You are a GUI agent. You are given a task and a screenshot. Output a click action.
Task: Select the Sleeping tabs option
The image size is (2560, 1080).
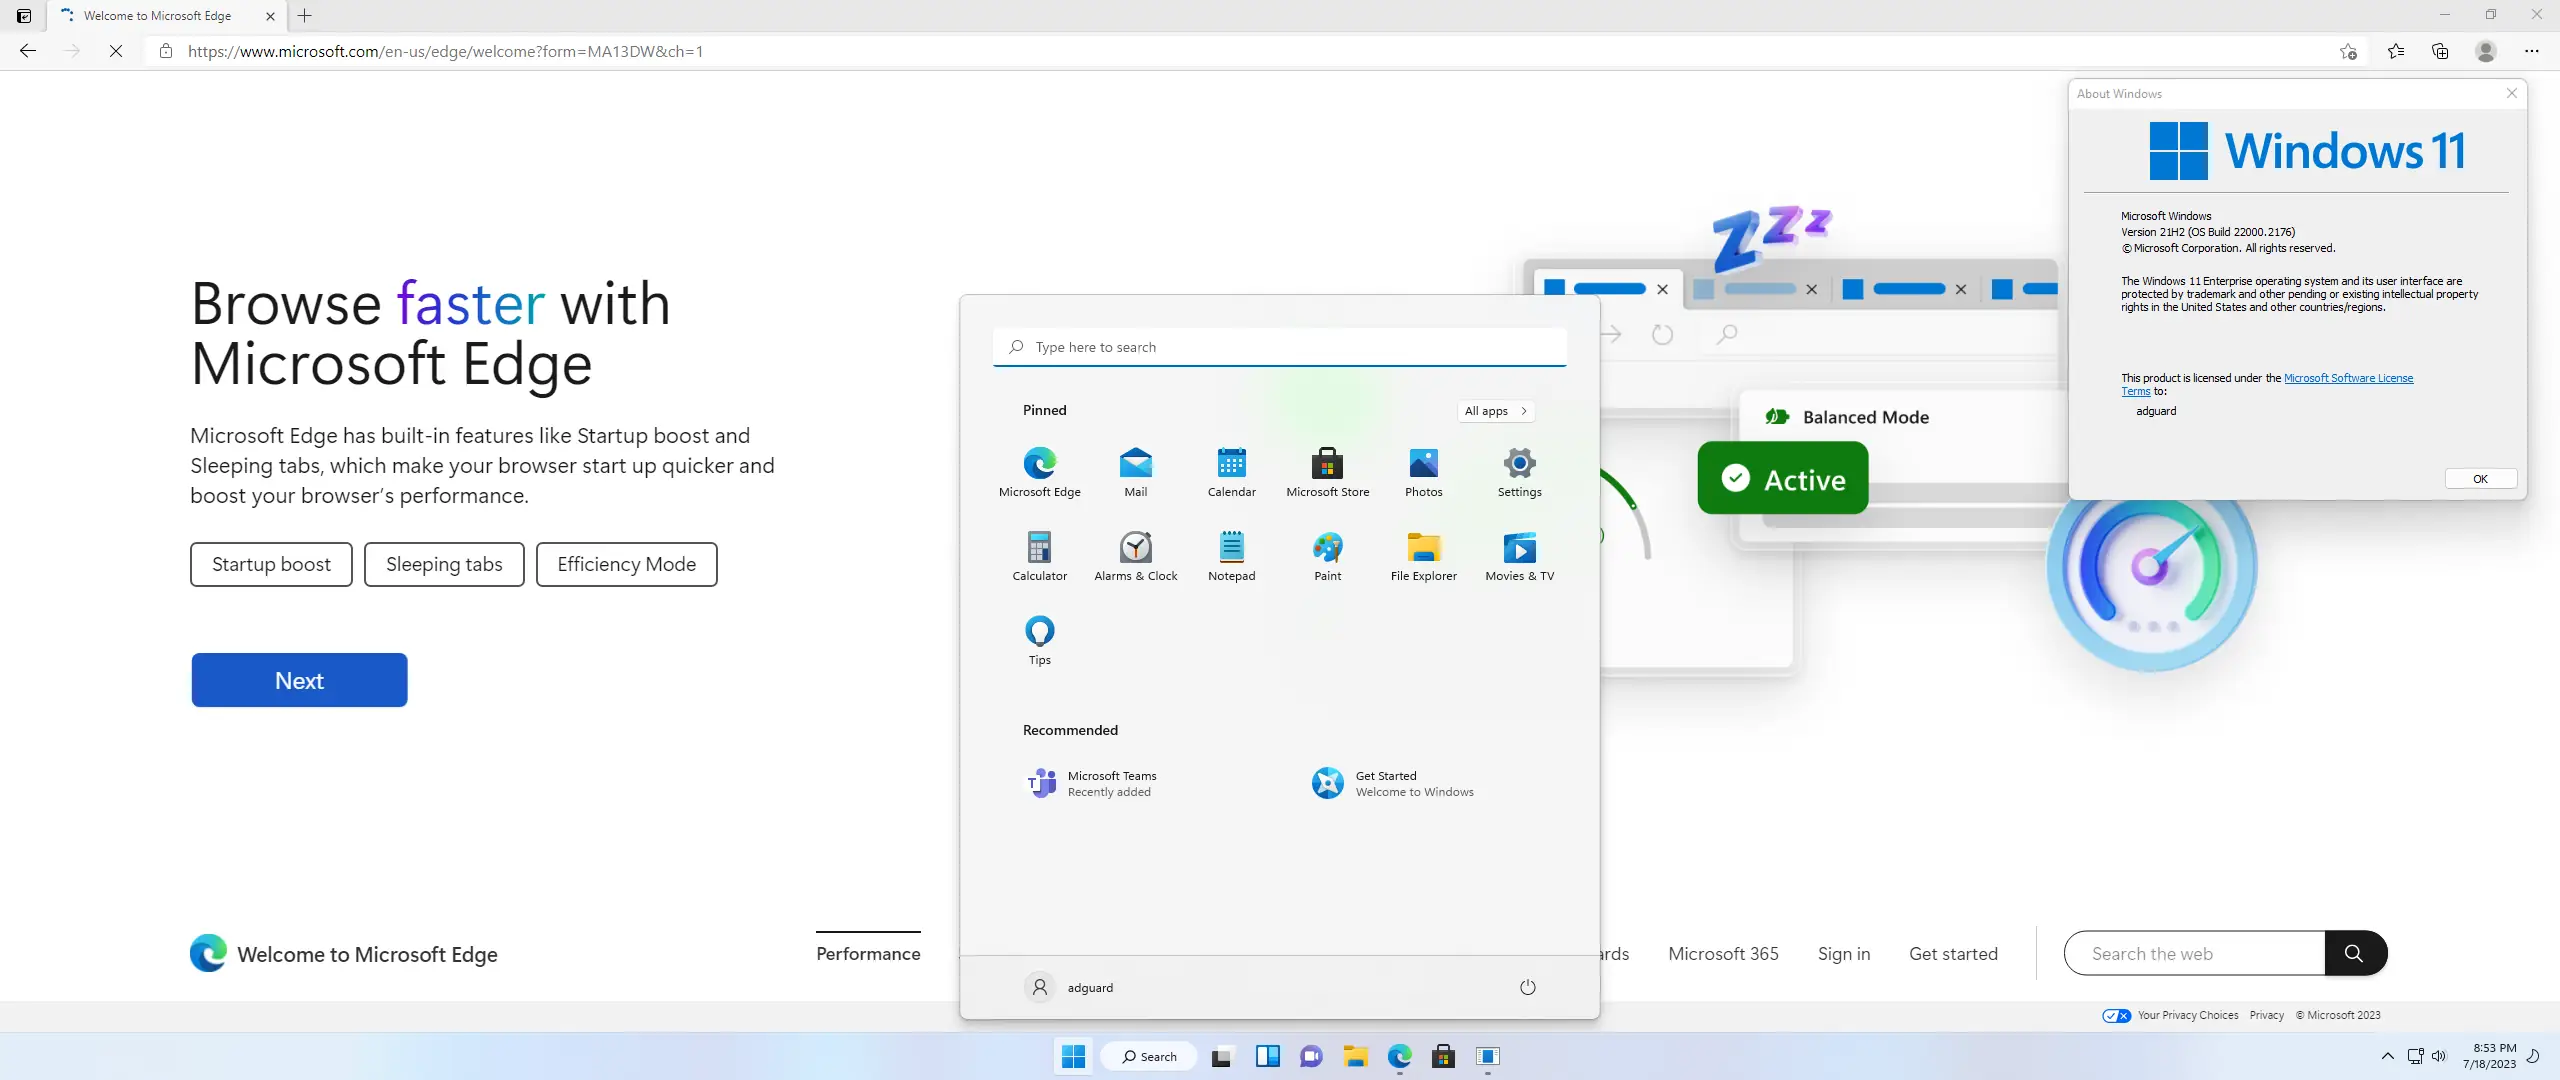click(x=444, y=564)
